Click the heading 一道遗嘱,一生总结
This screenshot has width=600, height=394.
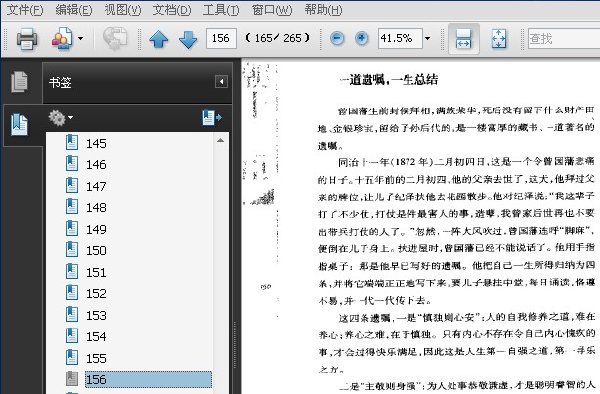389,80
